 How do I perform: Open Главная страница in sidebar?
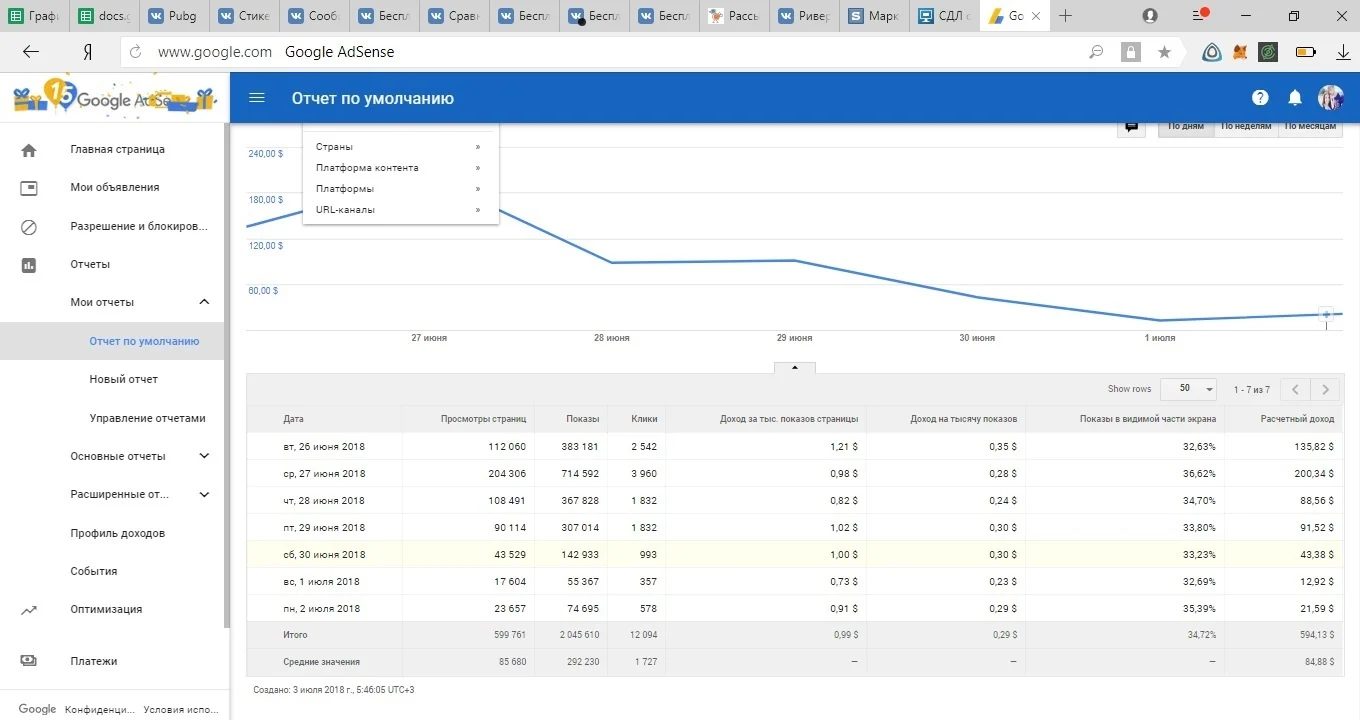coord(117,150)
